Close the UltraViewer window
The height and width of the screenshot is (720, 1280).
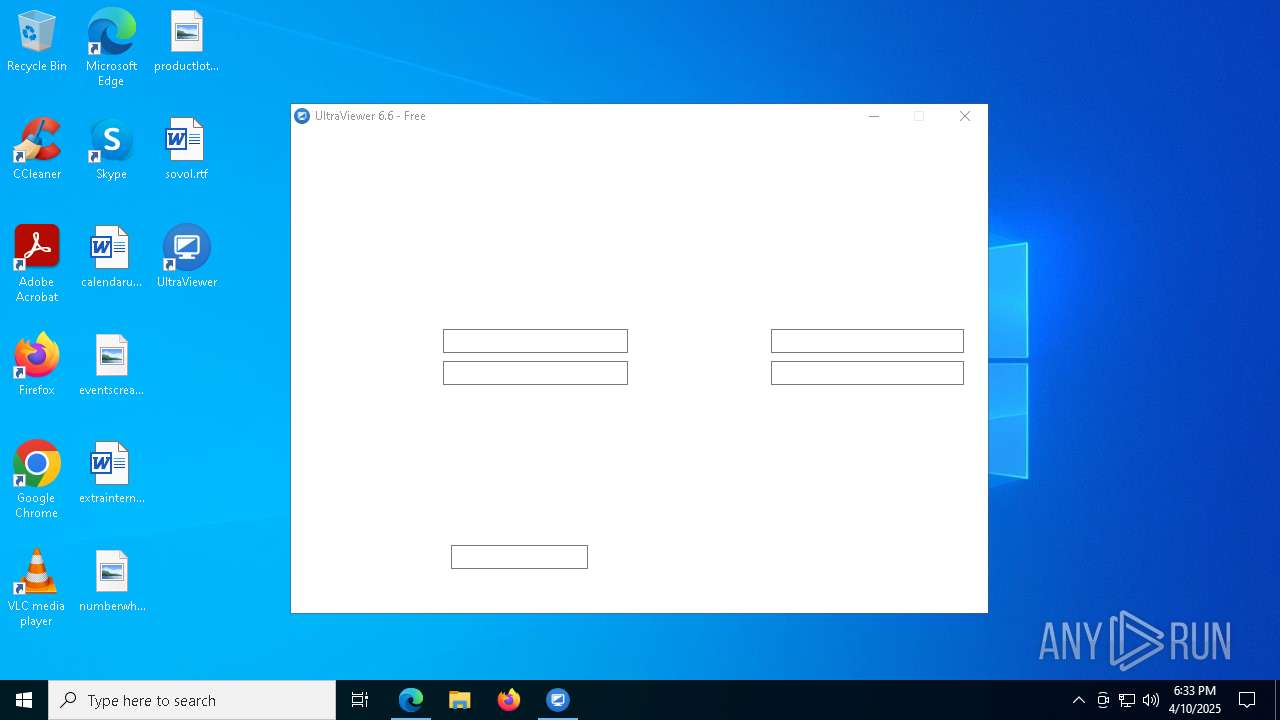965,116
